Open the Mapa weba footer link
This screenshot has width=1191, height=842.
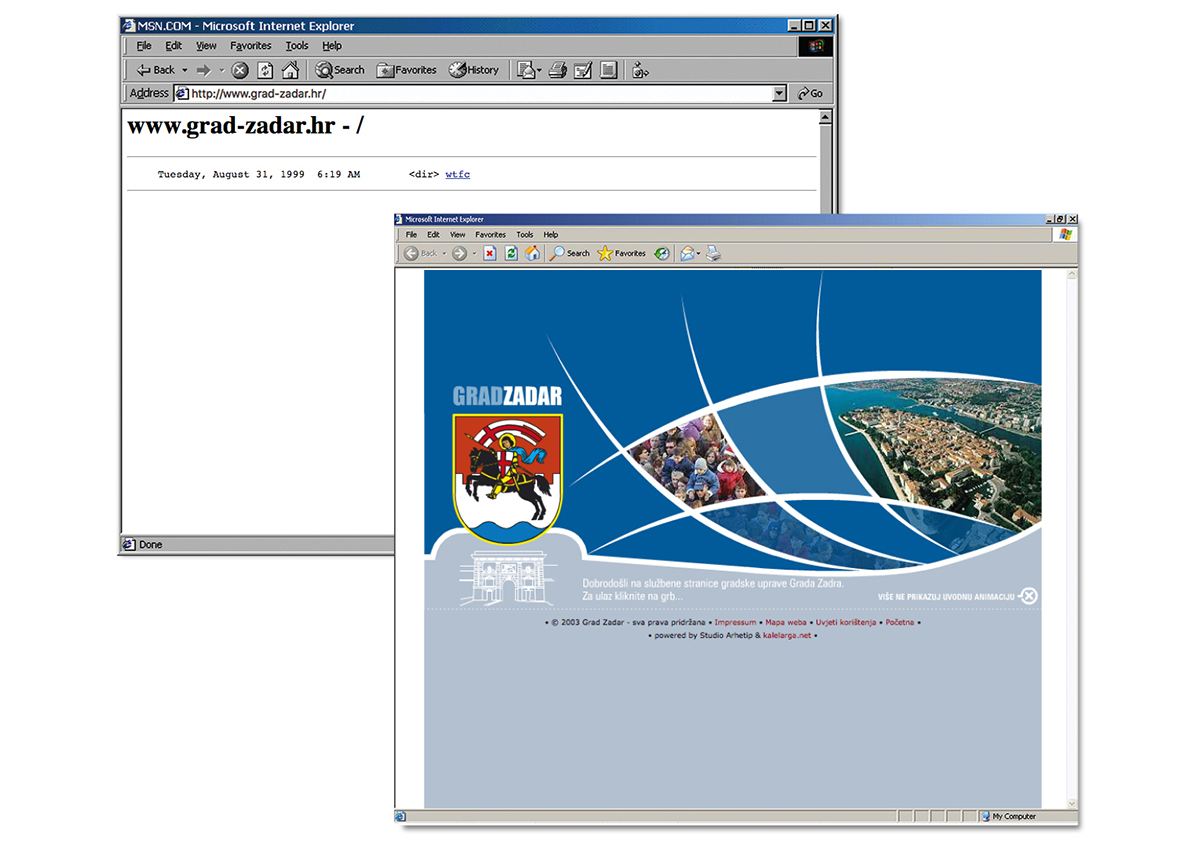point(786,621)
